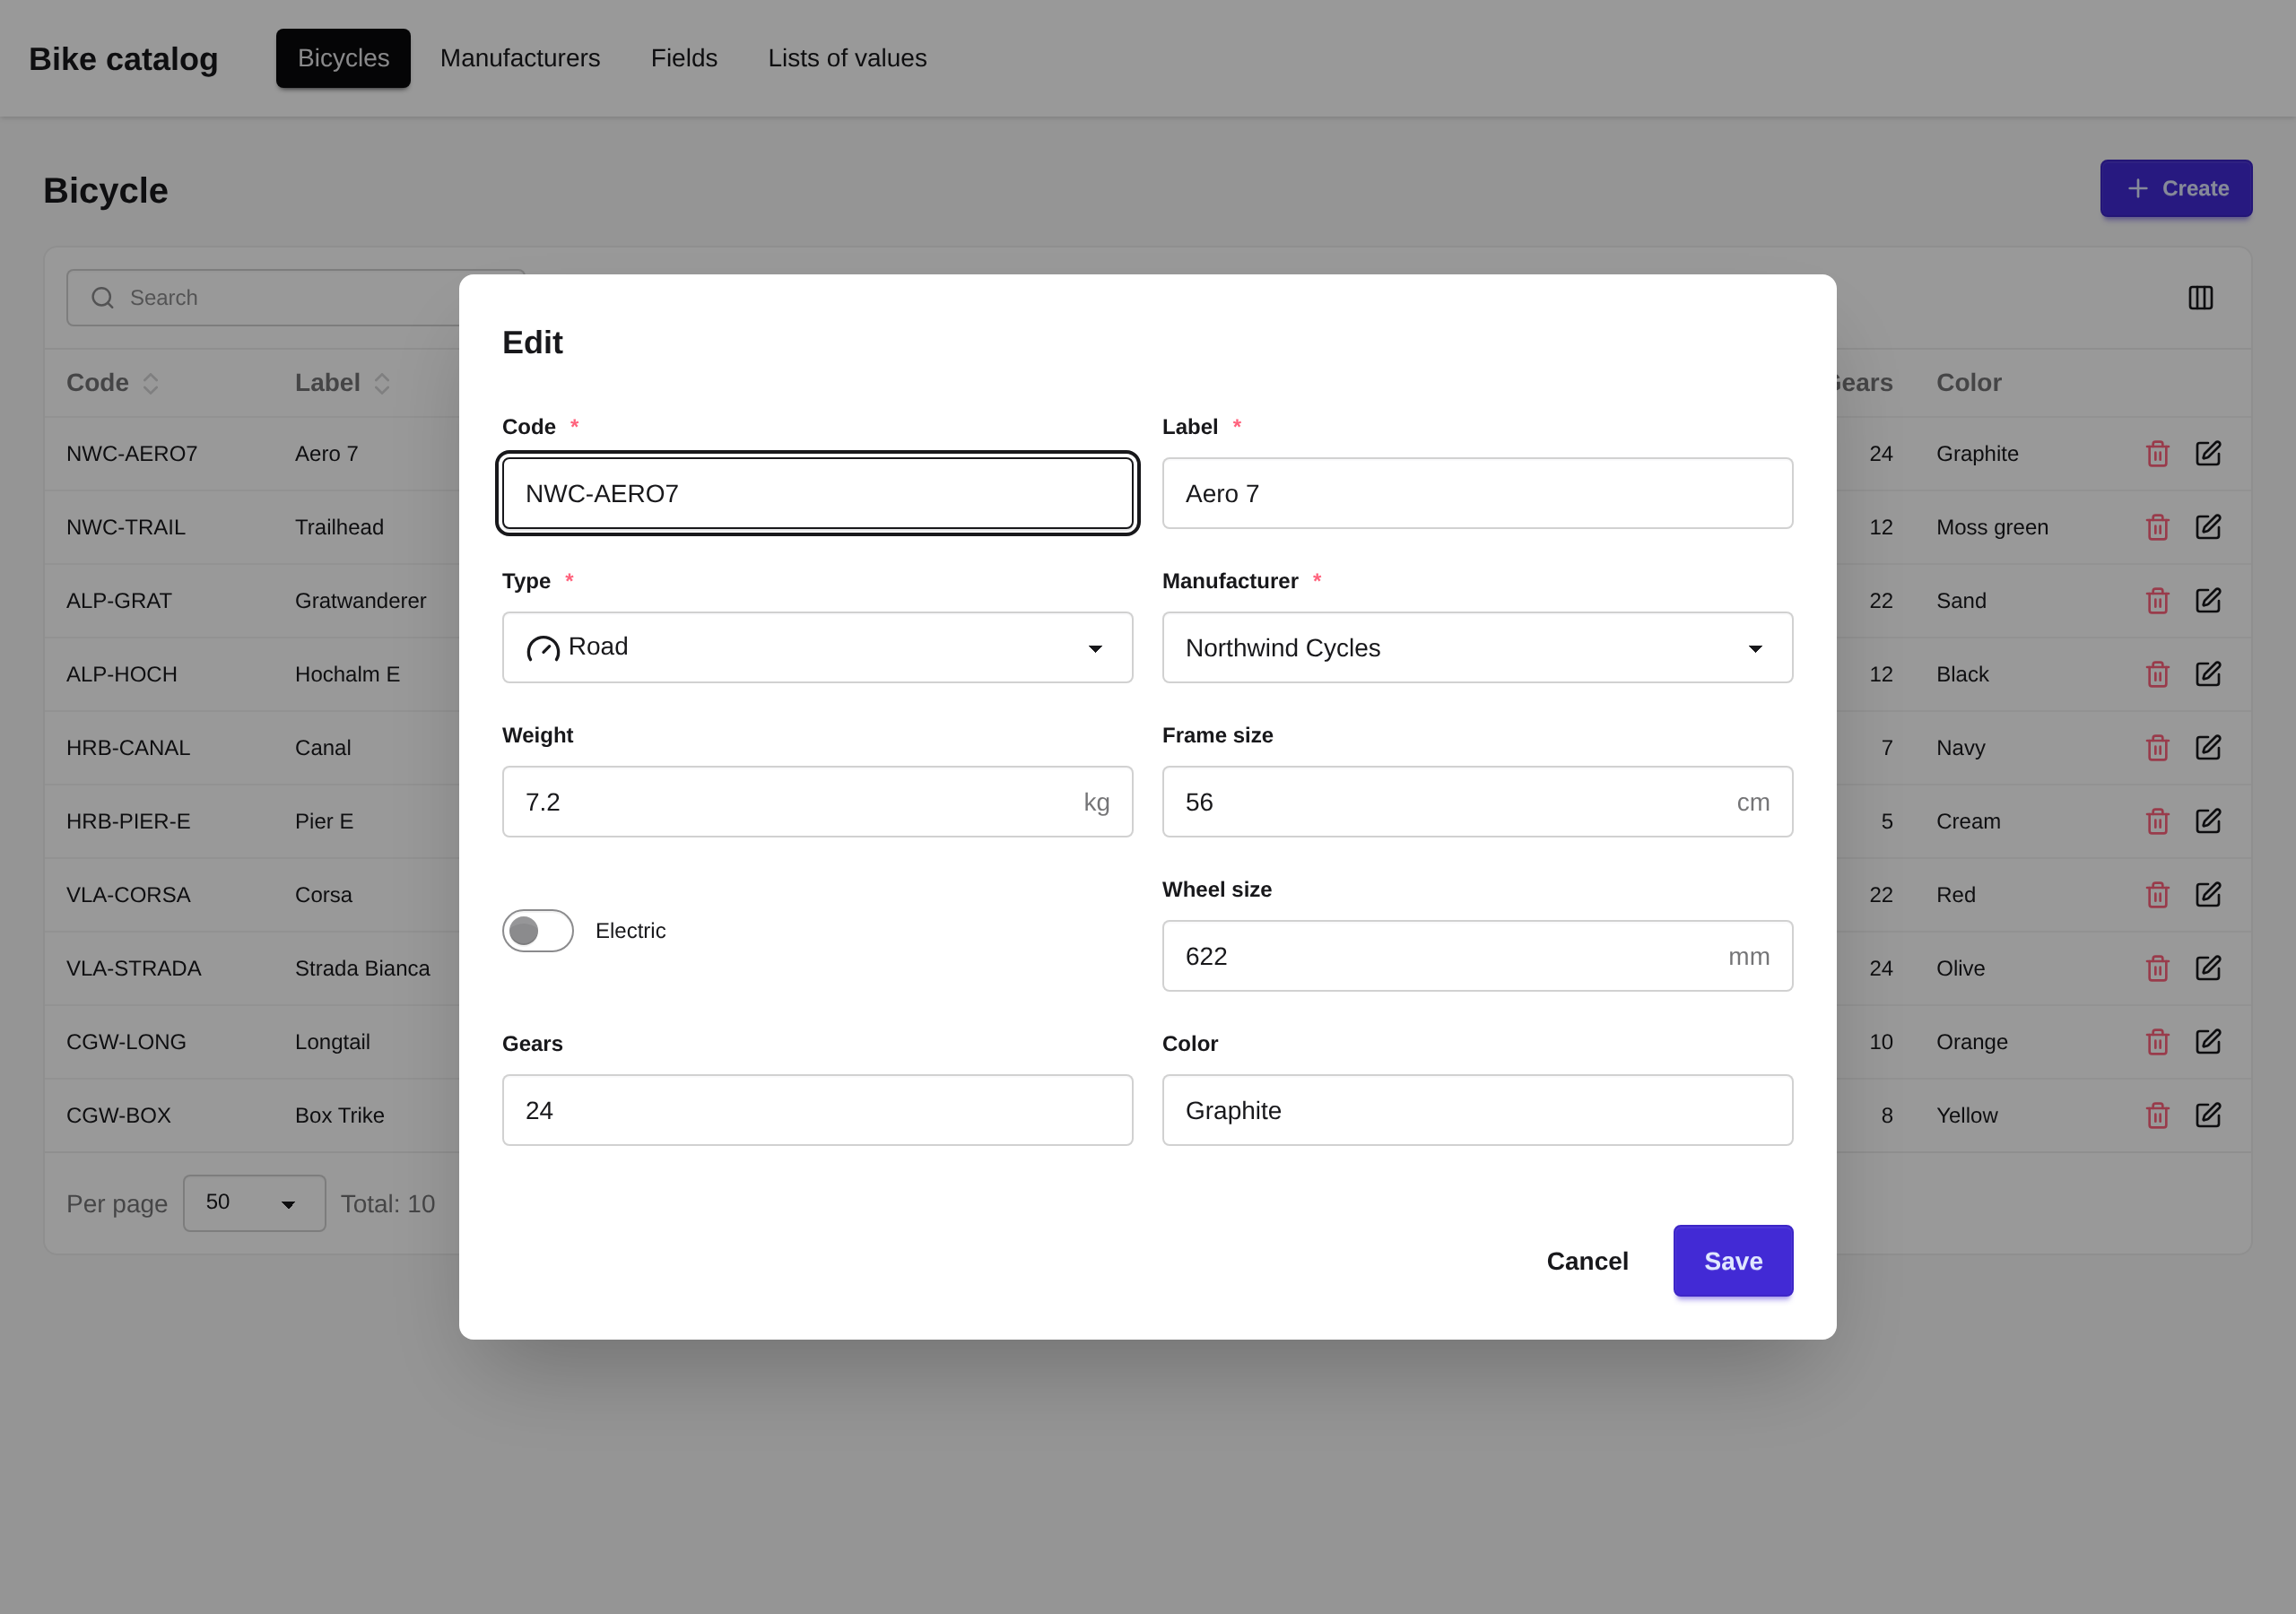Click the Wheel size field in mm
This screenshot has width=2296, height=1614.
point(1477,956)
